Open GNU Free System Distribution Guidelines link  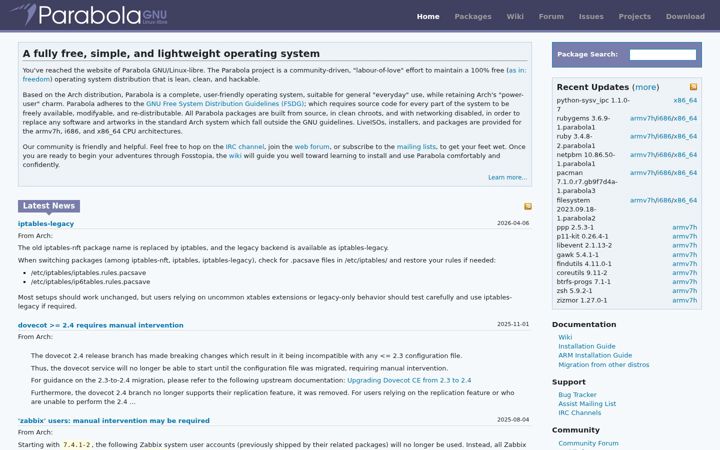(x=225, y=104)
